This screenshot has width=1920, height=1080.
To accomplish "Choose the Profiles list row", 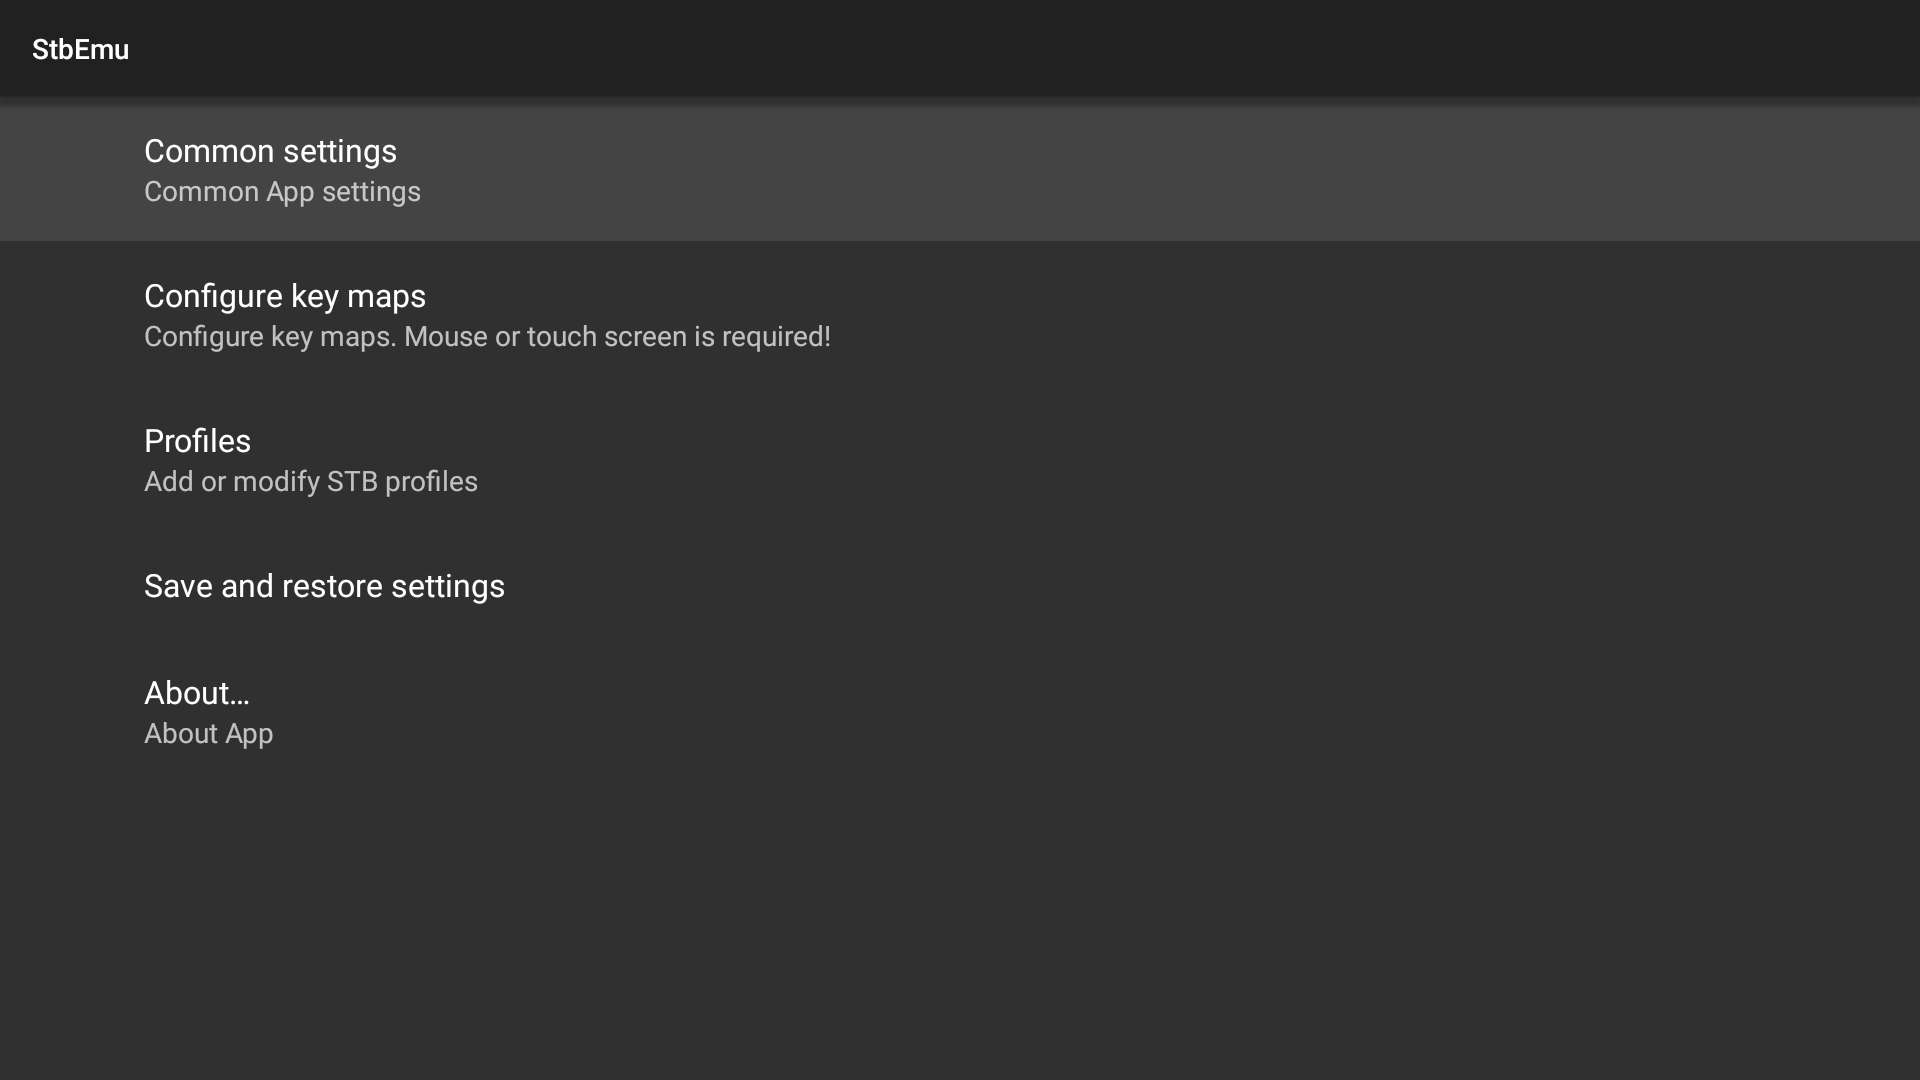I will 960,460.
